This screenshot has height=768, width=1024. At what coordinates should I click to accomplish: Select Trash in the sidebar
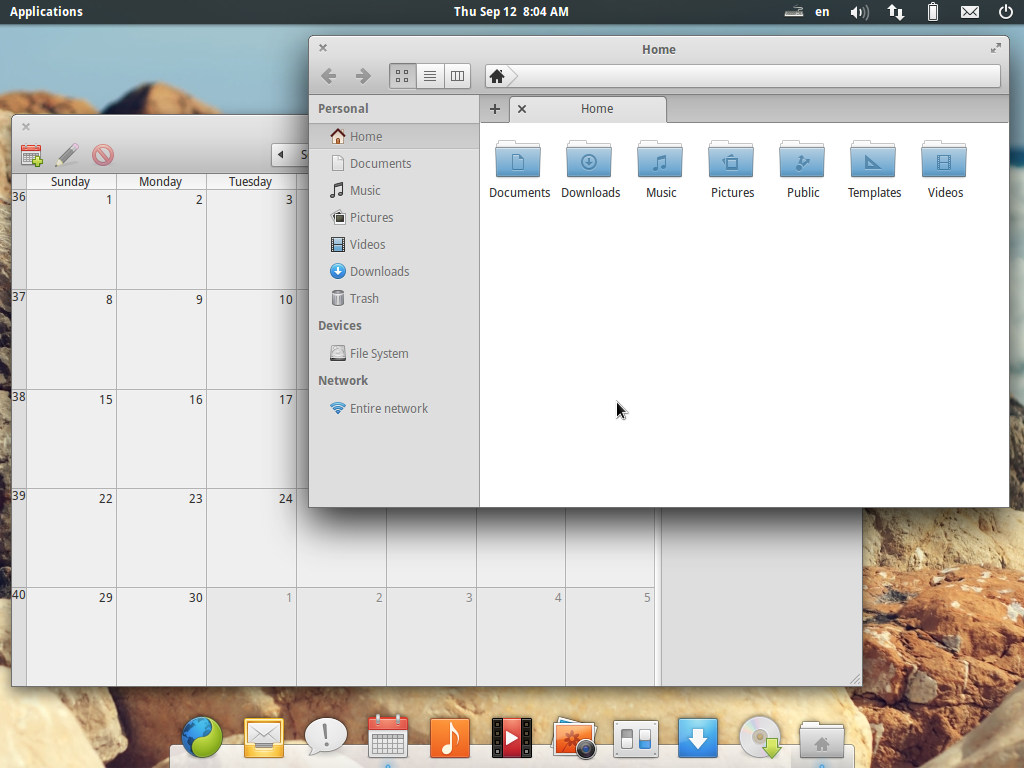(x=364, y=298)
